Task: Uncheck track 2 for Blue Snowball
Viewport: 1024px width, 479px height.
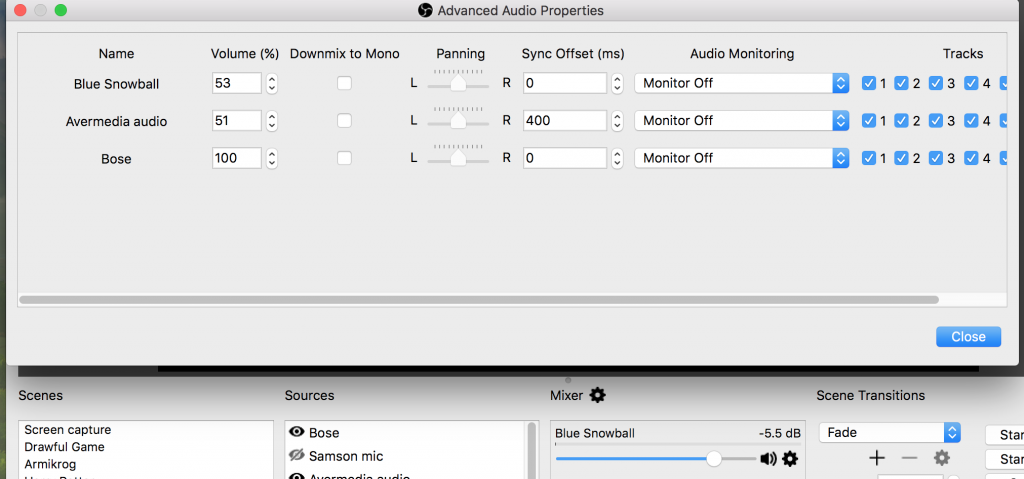Action: pos(902,83)
